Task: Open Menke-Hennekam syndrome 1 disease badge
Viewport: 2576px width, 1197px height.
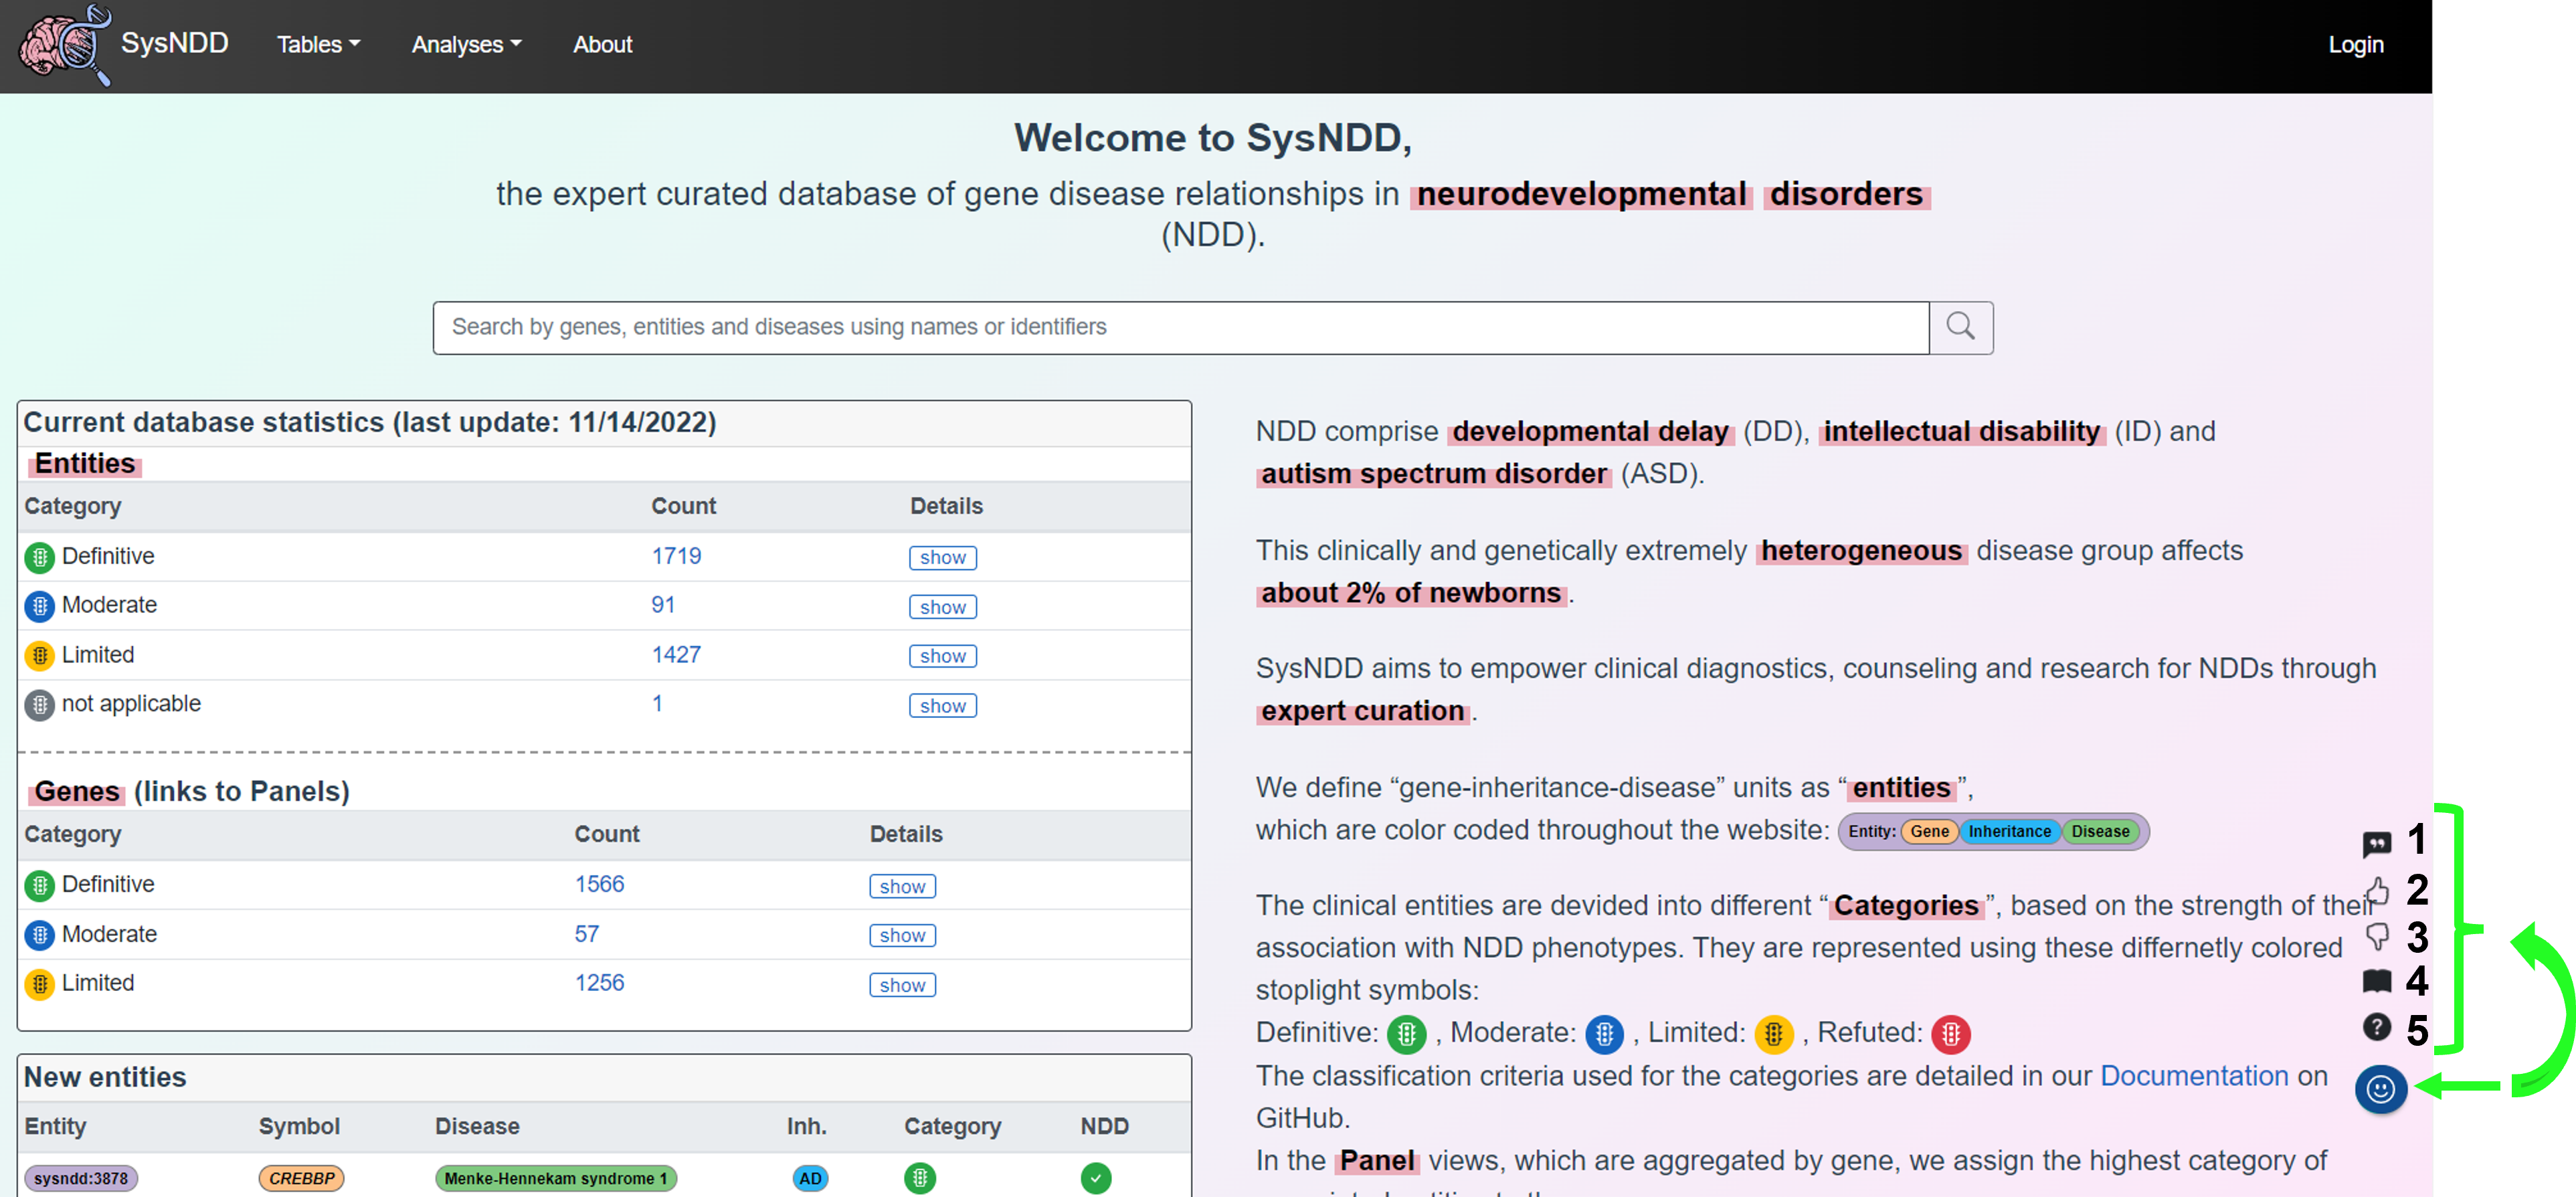Action: point(555,1178)
